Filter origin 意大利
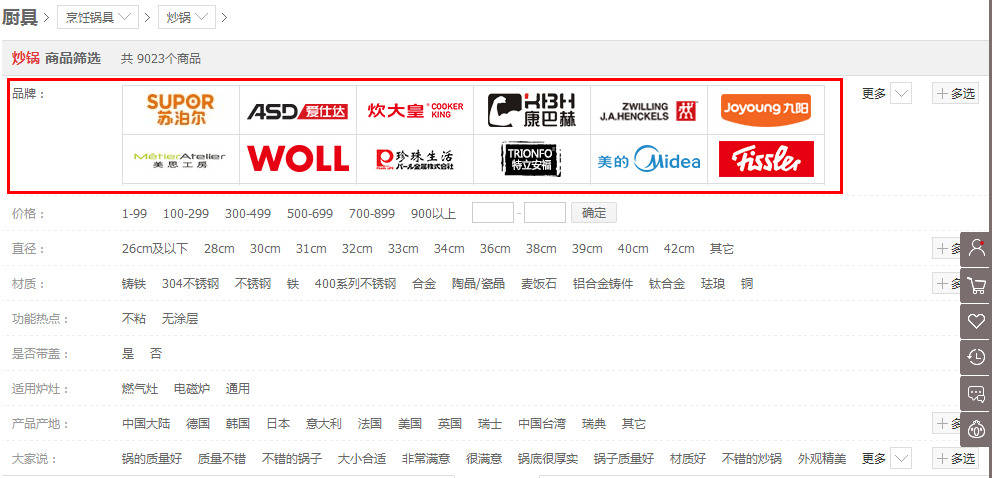This screenshot has height=478, width=992. [x=323, y=424]
